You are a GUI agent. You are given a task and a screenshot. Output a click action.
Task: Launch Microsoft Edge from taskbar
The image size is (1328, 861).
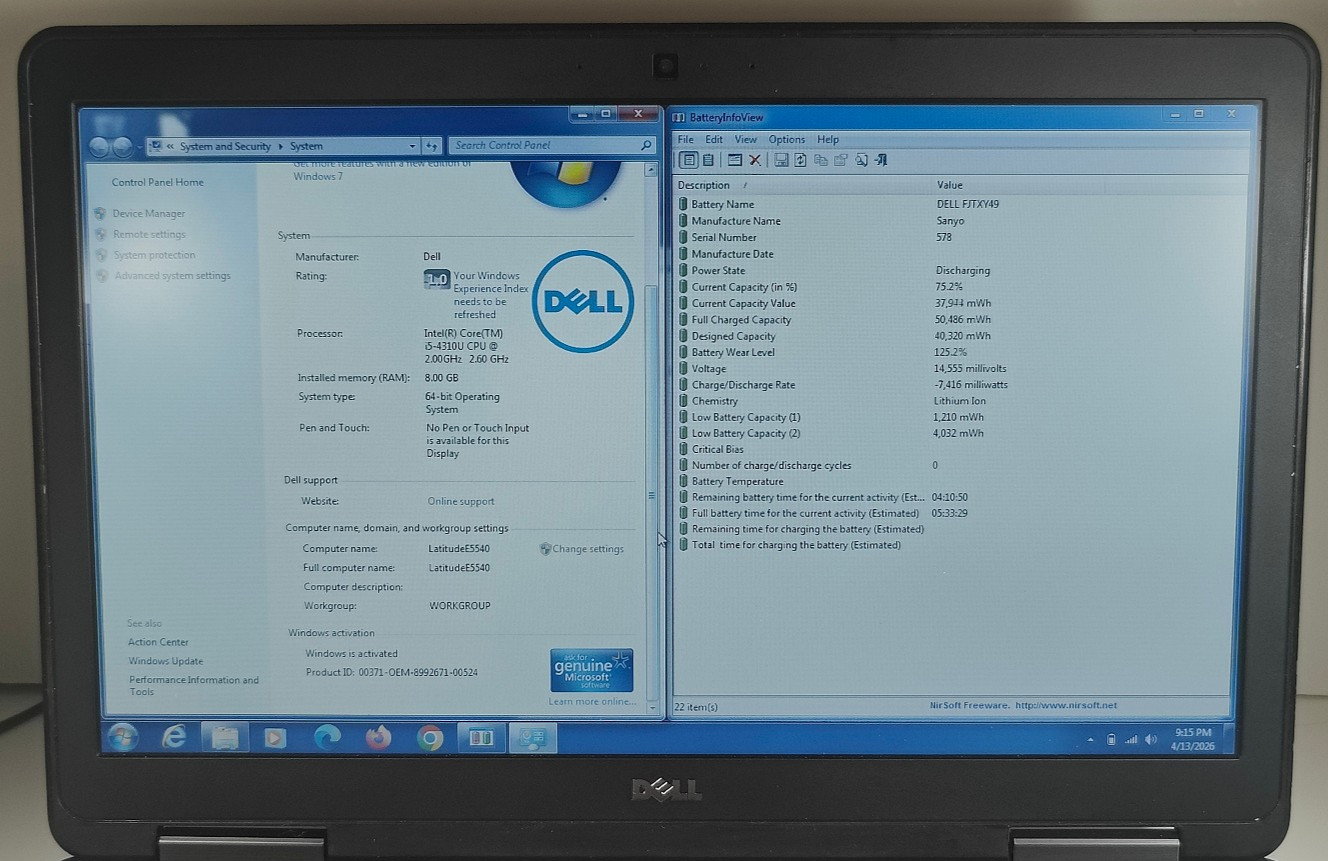click(327, 738)
